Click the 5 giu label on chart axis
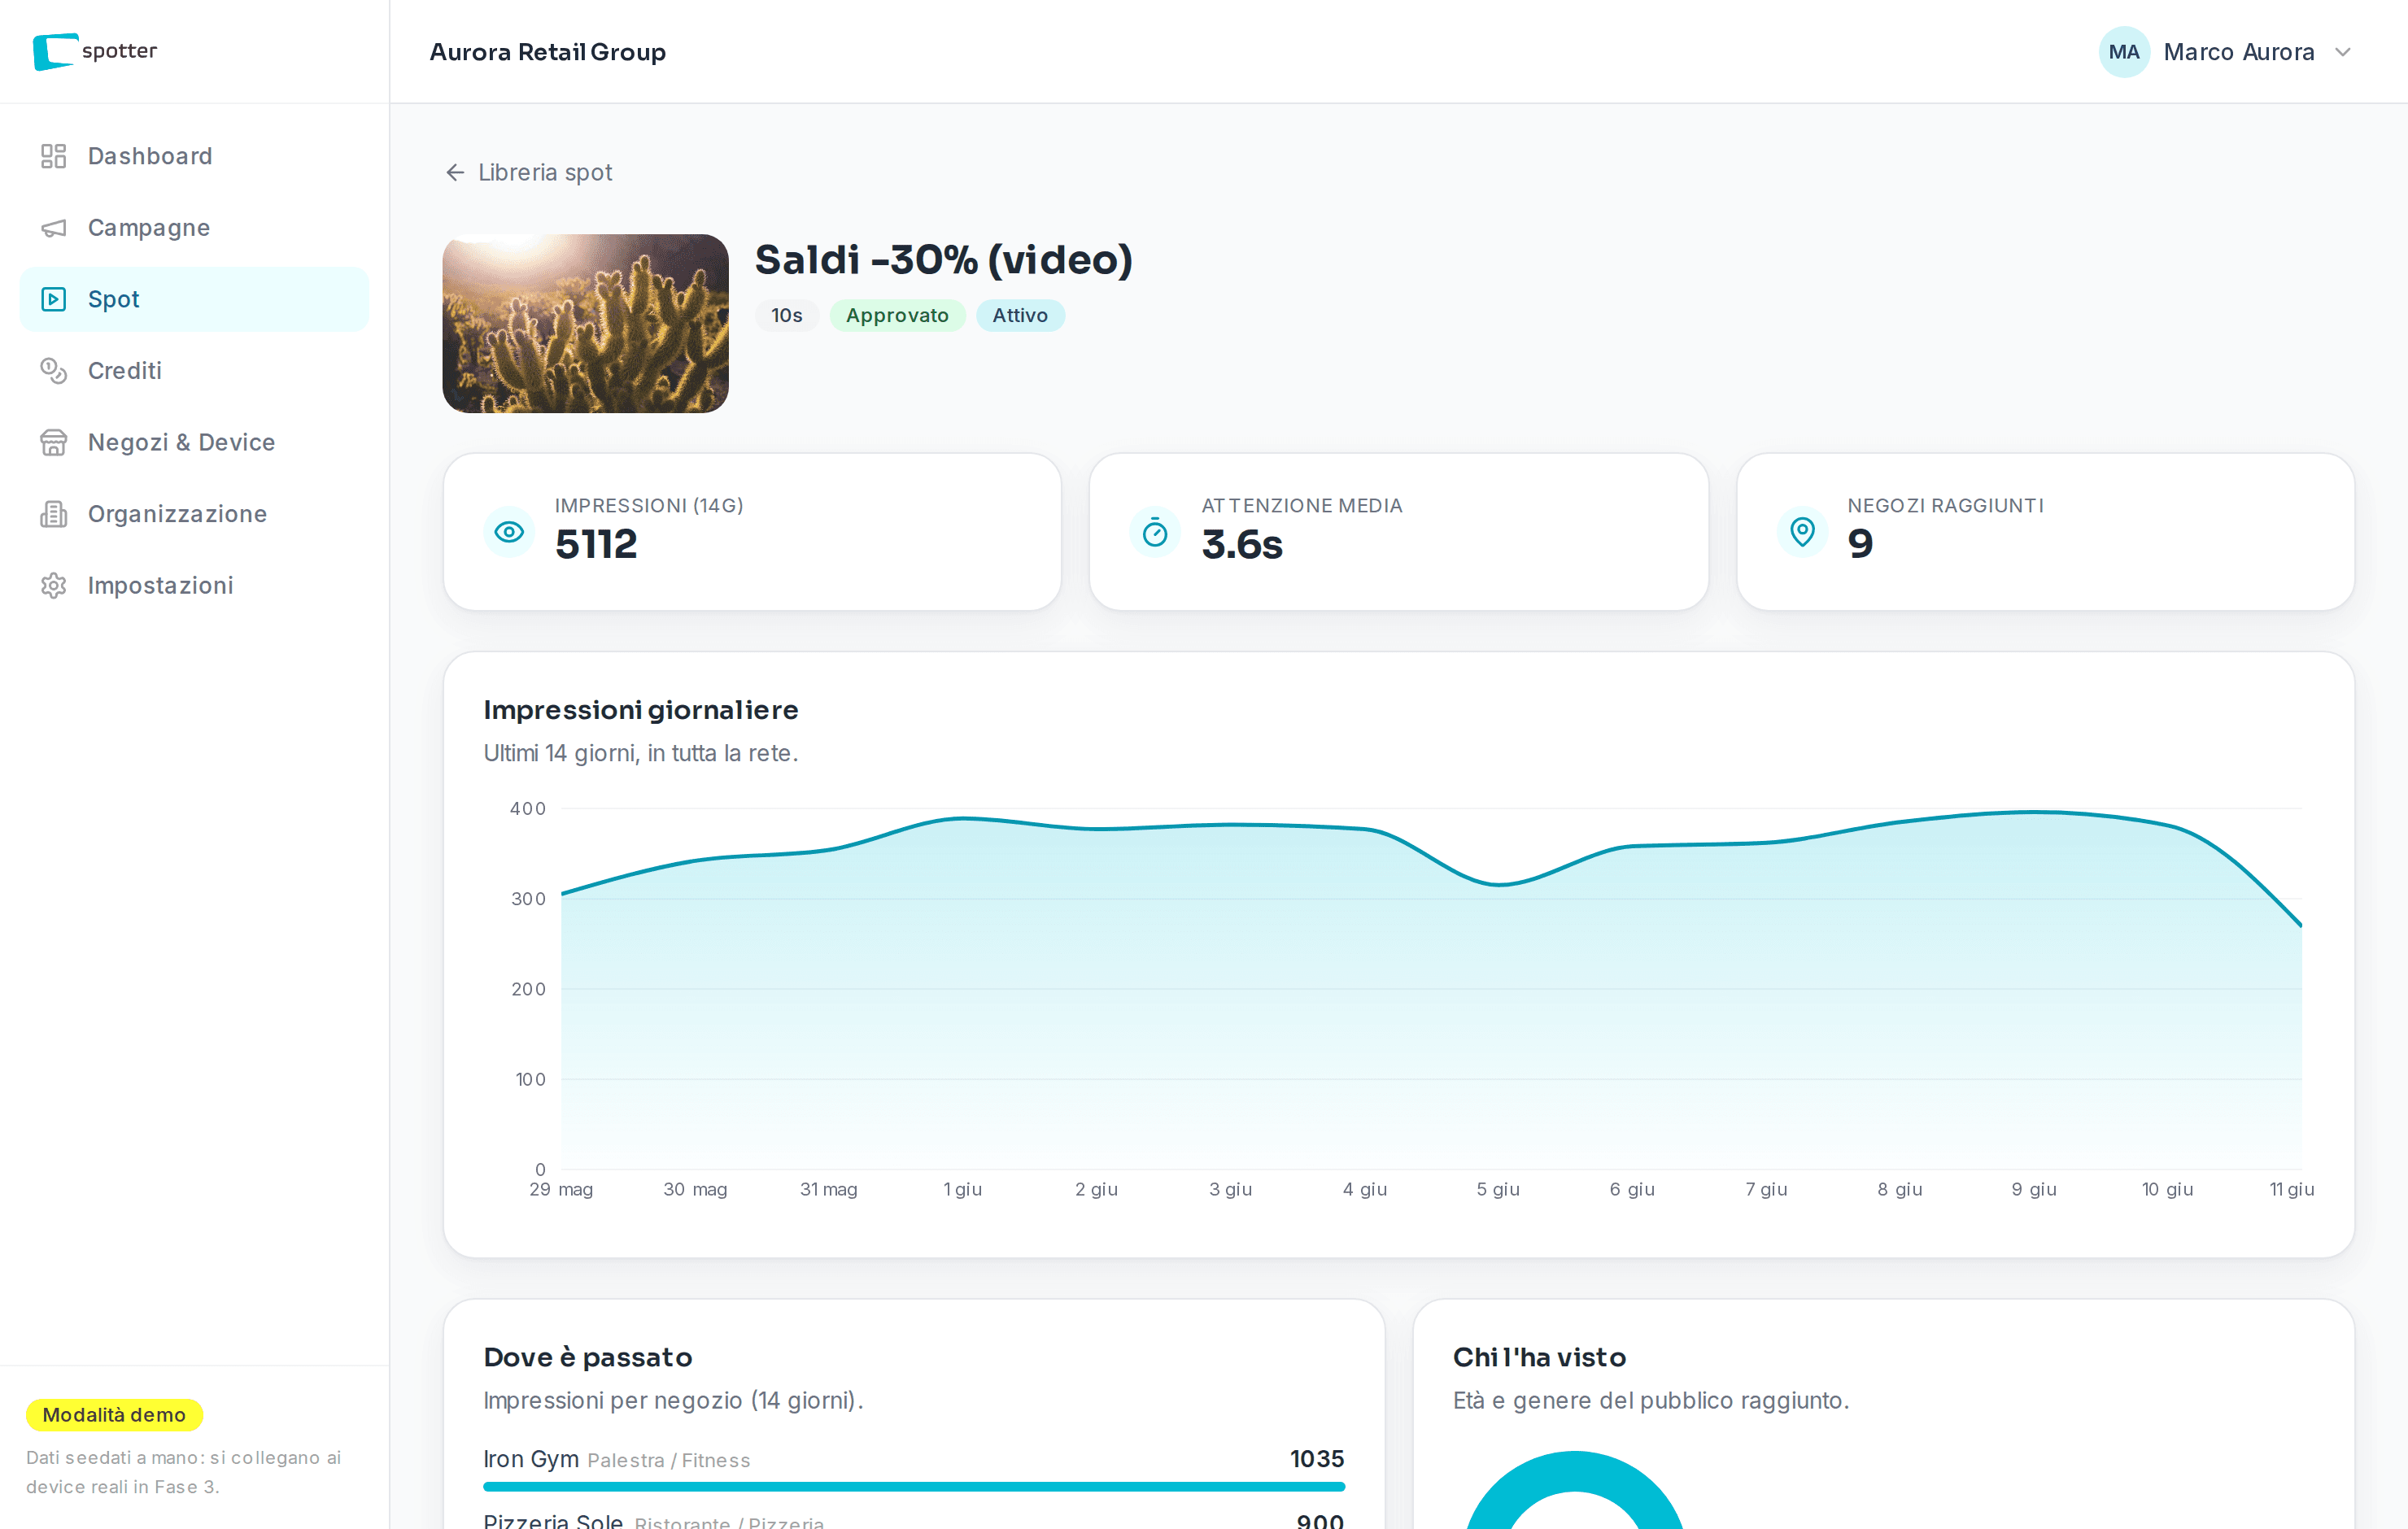This screenshot has width=2408, height=1529. click(x=1498, y=1189)
